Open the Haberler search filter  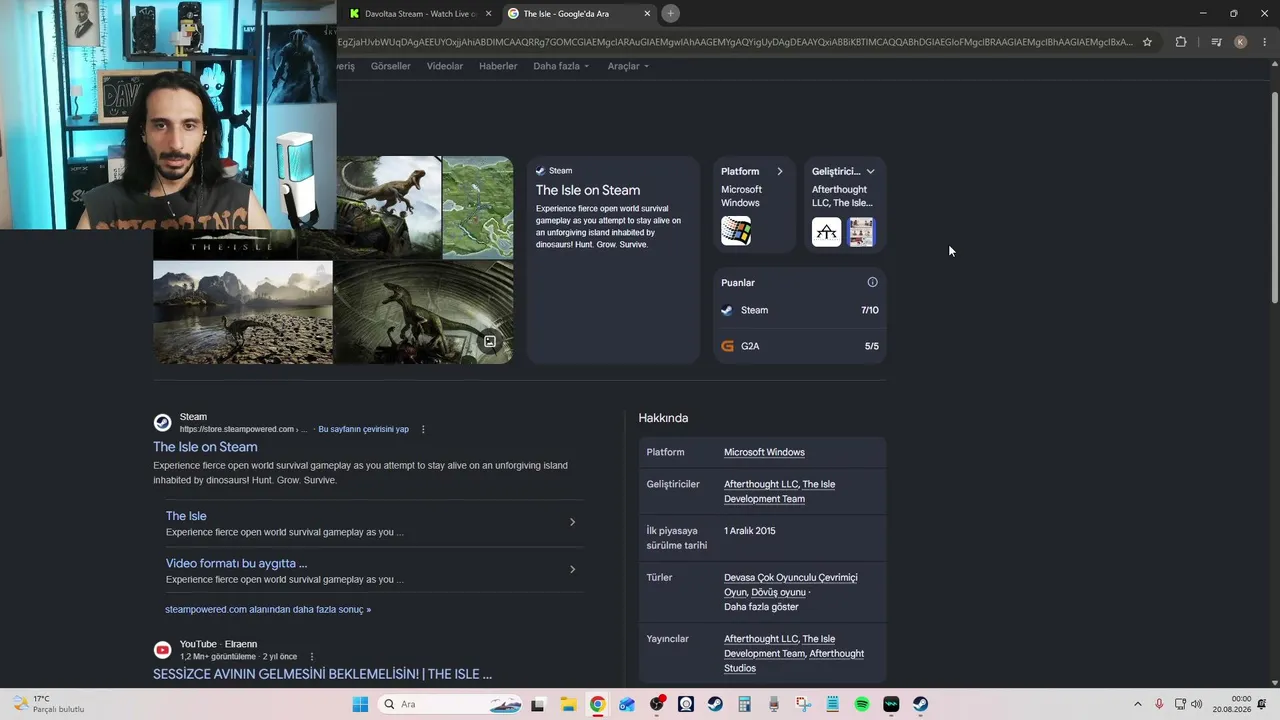498,66
